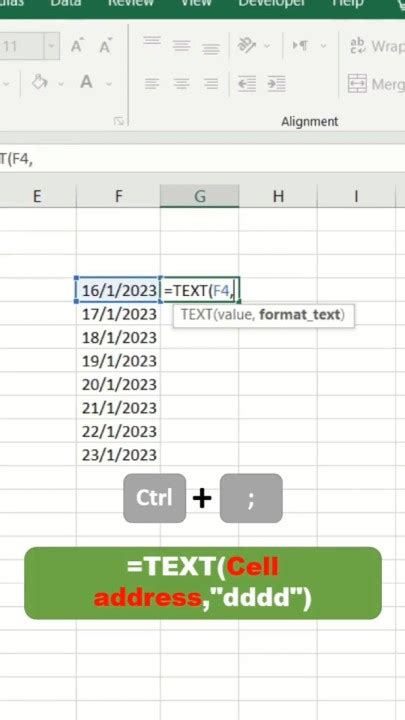Viewport: 405px width, 720px height.
Task: Expand the font color dropdown arrow
Action: (x=109, y=84)
